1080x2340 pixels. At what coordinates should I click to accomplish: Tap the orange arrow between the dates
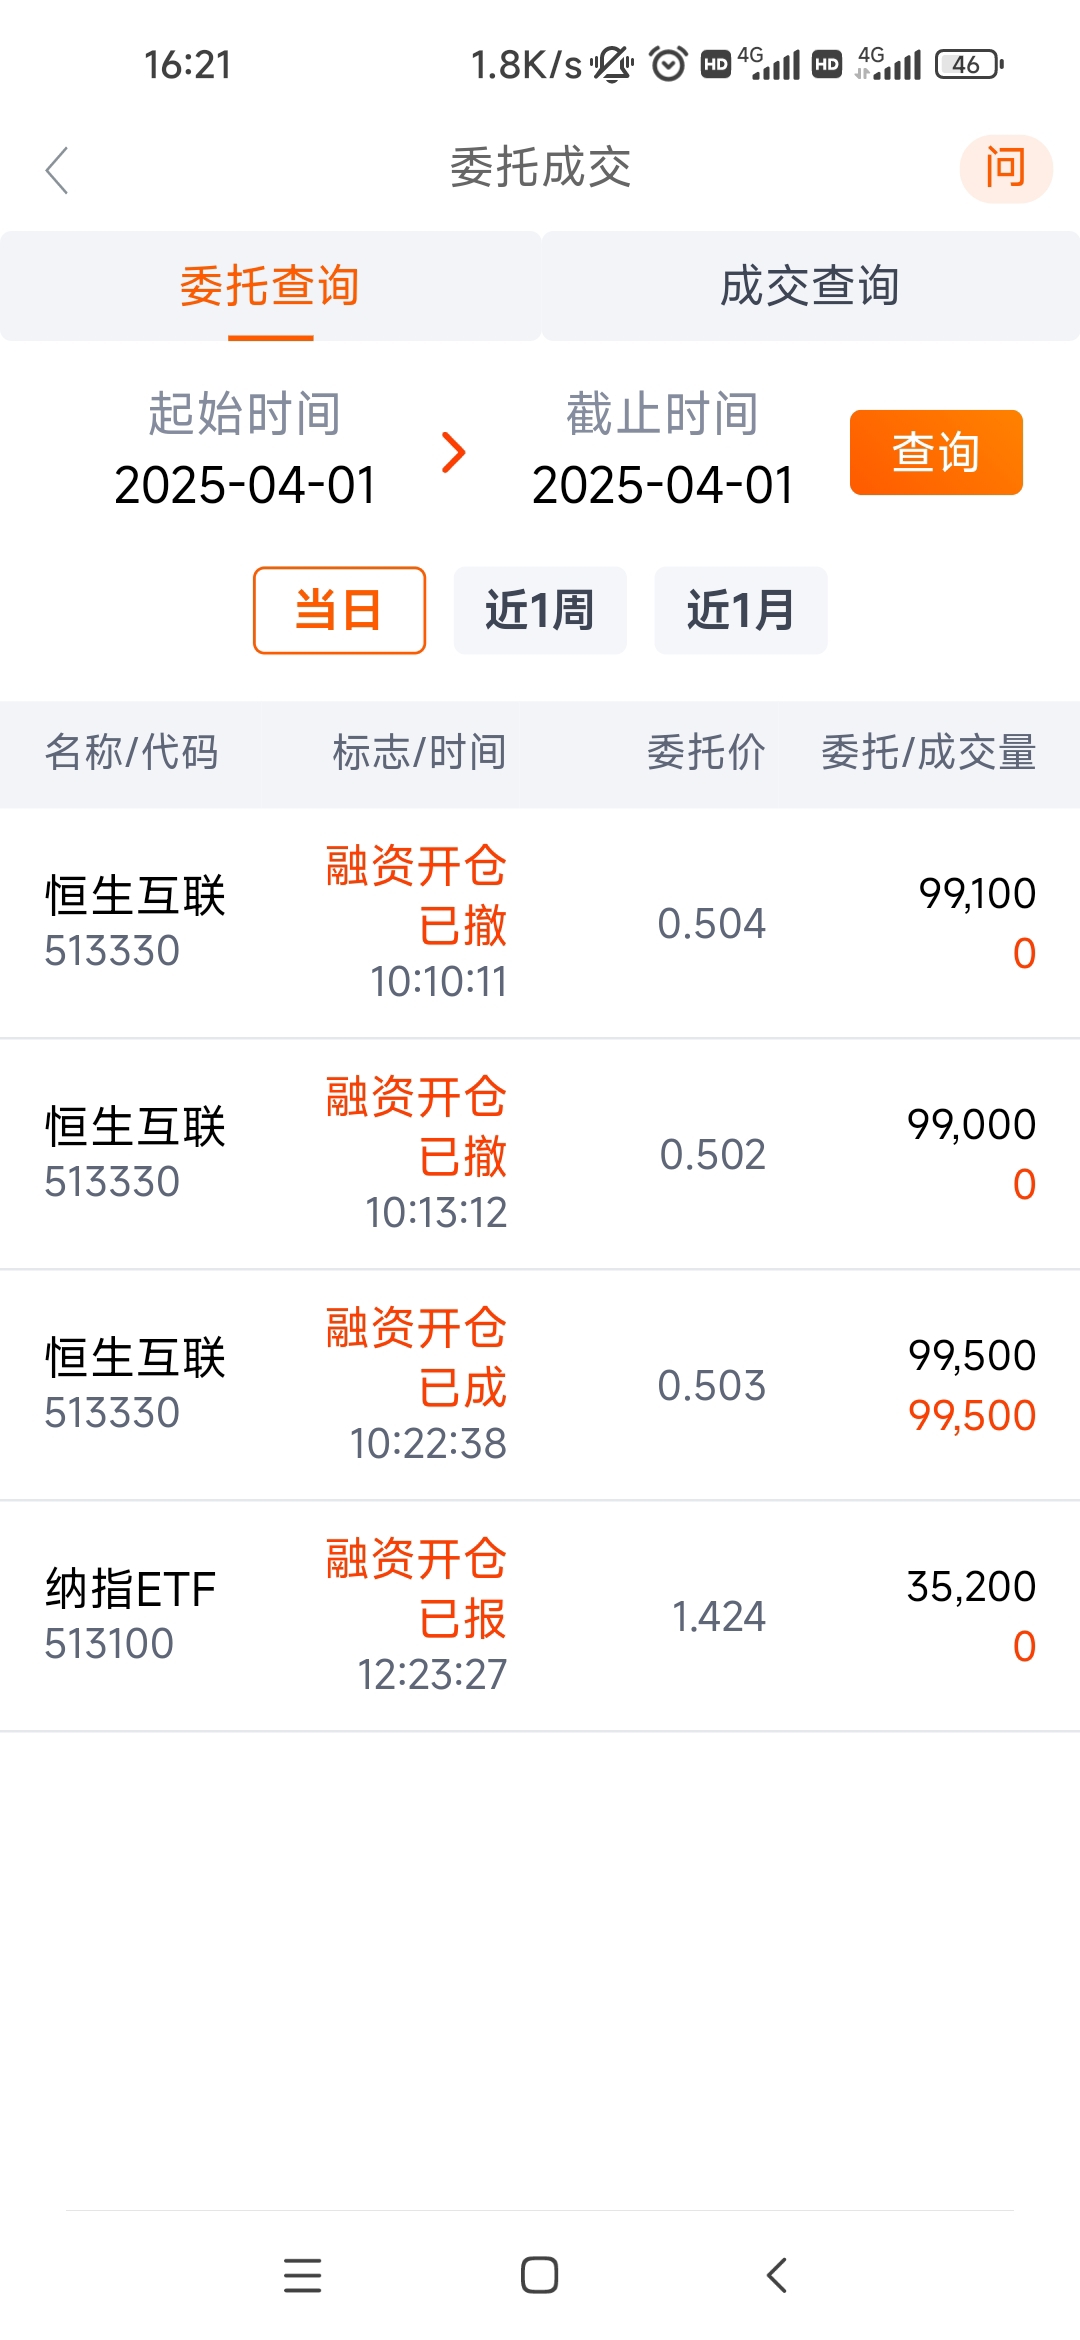(x=454, y=452)
